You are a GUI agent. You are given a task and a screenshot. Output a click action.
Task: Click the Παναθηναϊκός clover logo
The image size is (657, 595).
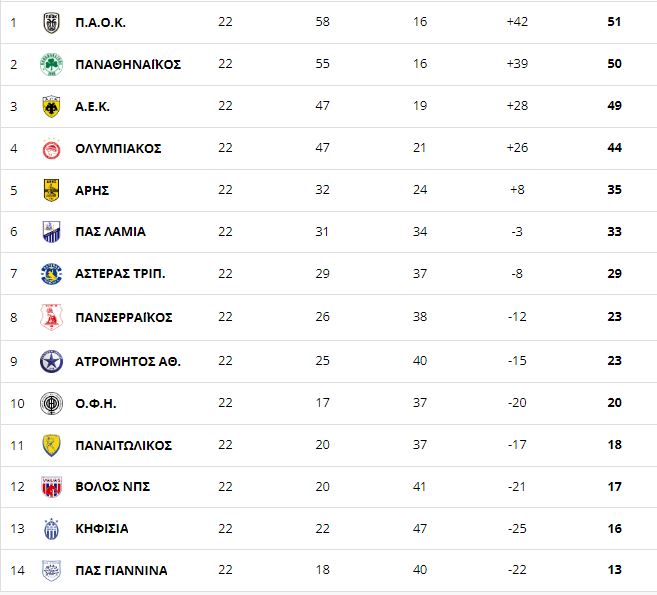click(x=52, y=65)
